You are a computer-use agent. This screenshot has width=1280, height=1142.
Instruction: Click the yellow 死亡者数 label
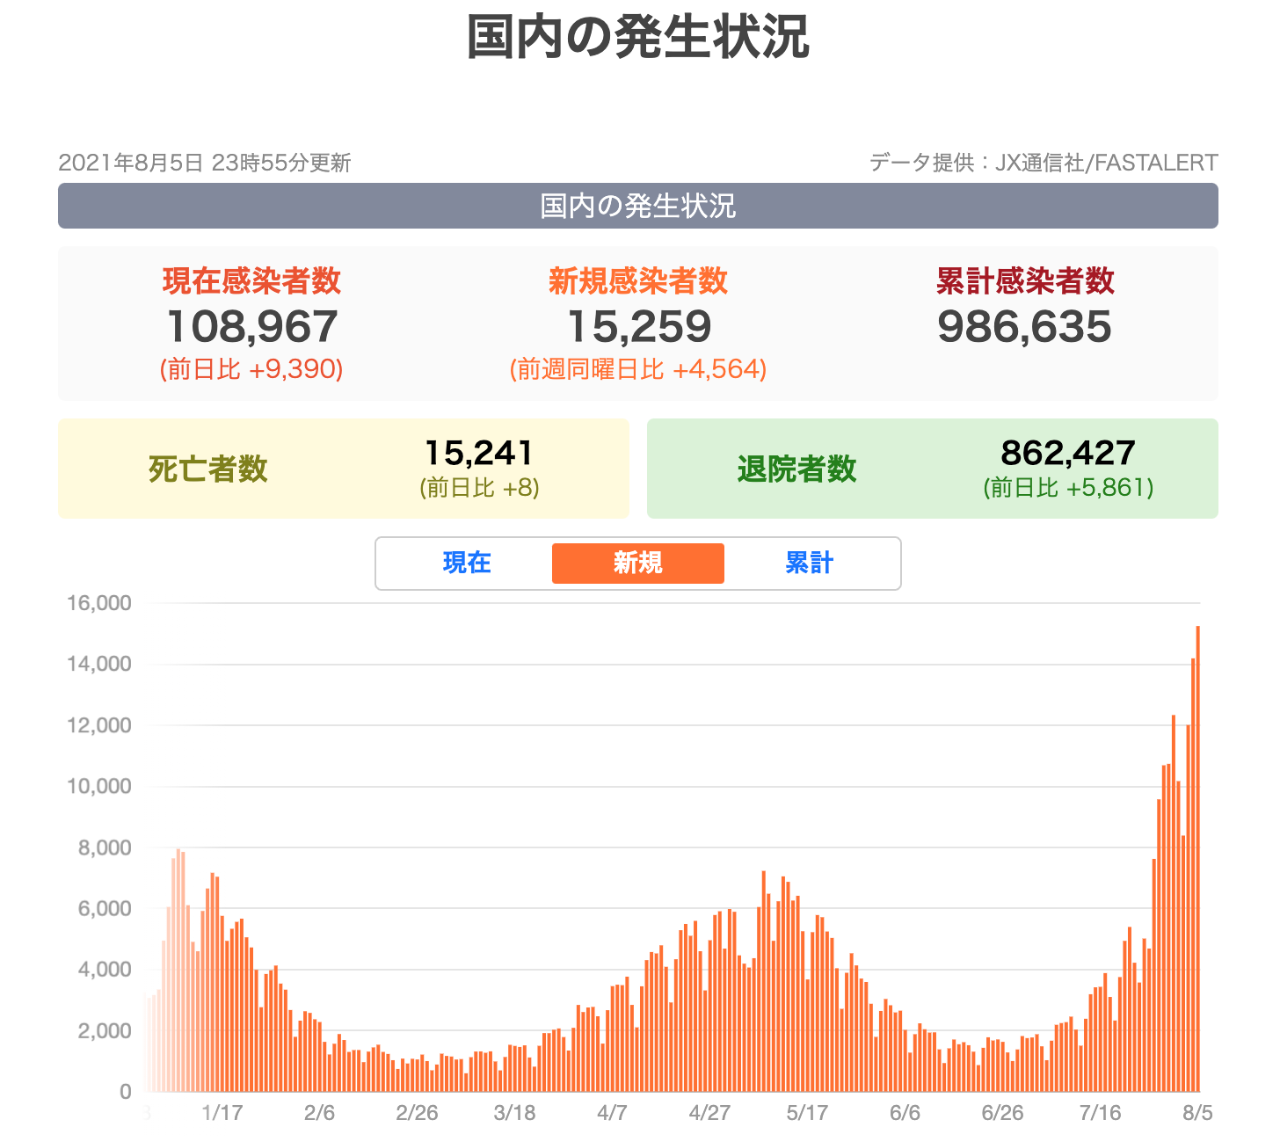tap(208, 469)
